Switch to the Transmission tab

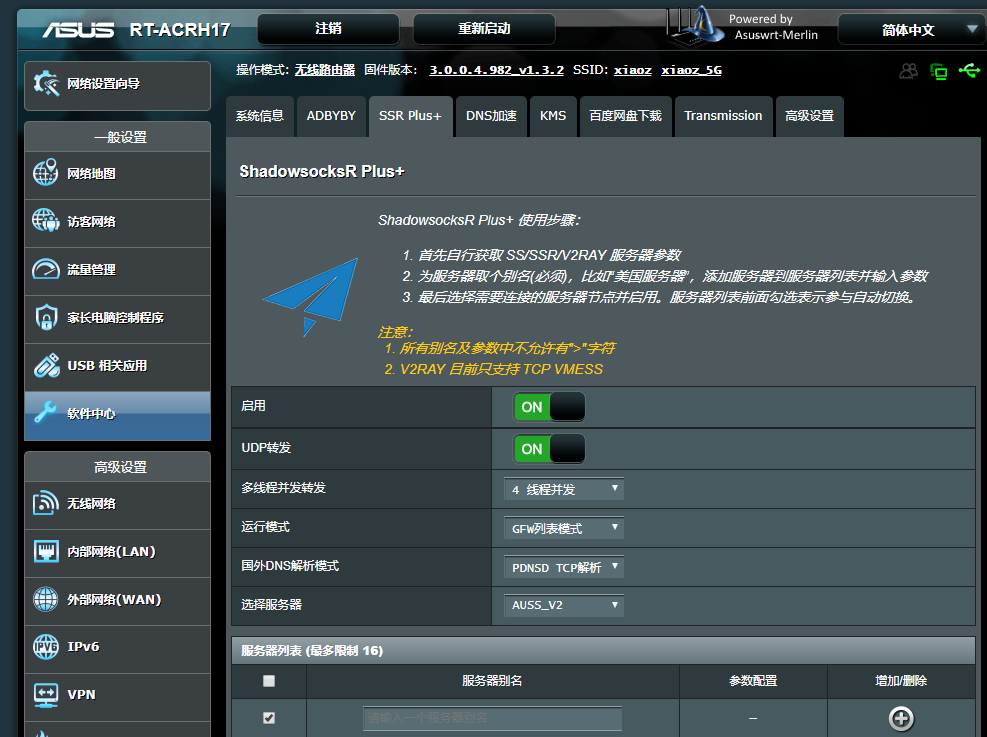pos(723,116)
